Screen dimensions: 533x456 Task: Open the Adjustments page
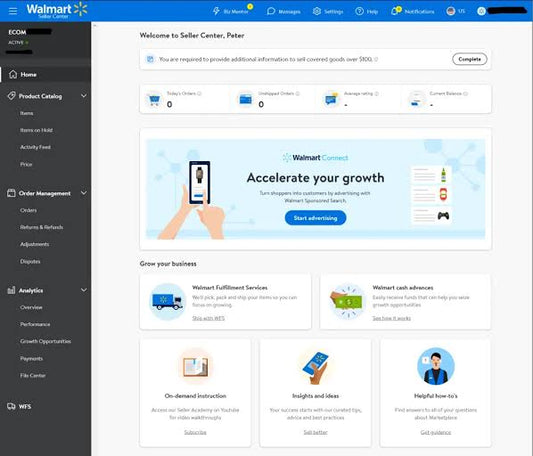pos(34,244)
